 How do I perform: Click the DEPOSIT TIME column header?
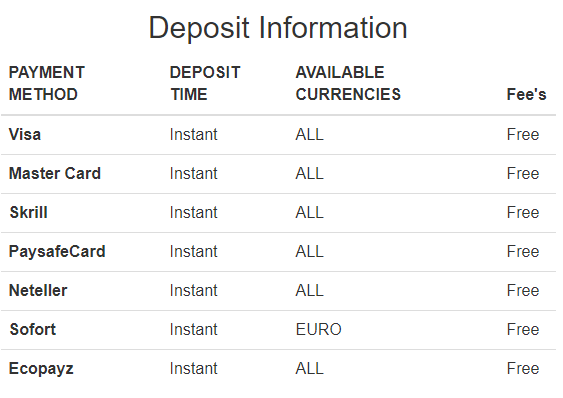[205, 83]
